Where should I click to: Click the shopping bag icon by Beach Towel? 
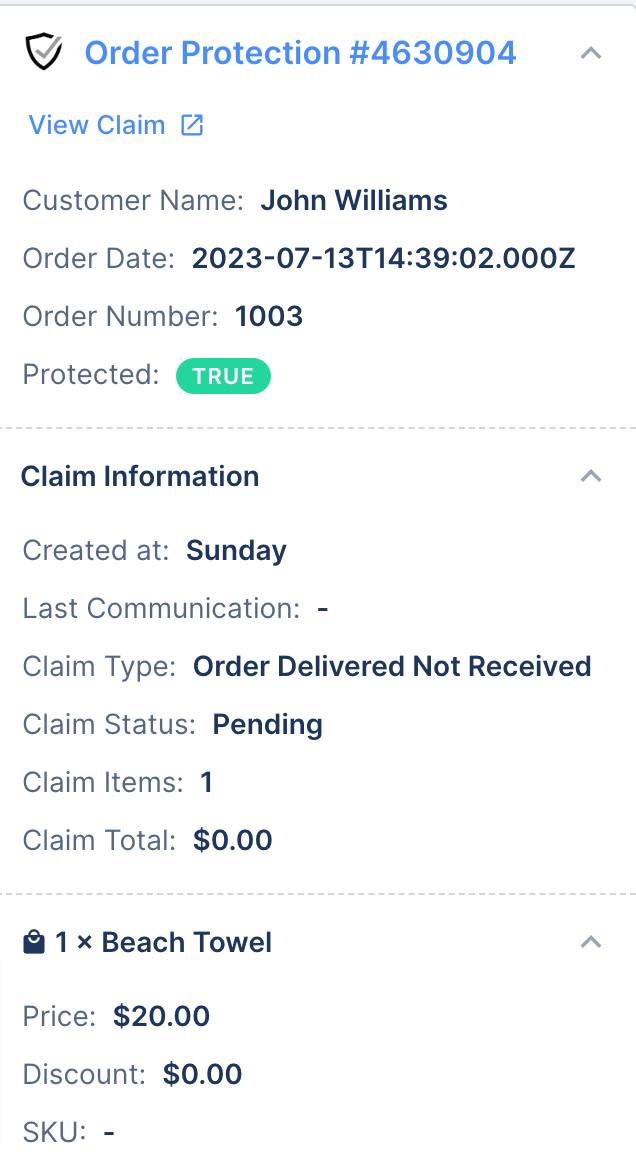coord(33,943)
